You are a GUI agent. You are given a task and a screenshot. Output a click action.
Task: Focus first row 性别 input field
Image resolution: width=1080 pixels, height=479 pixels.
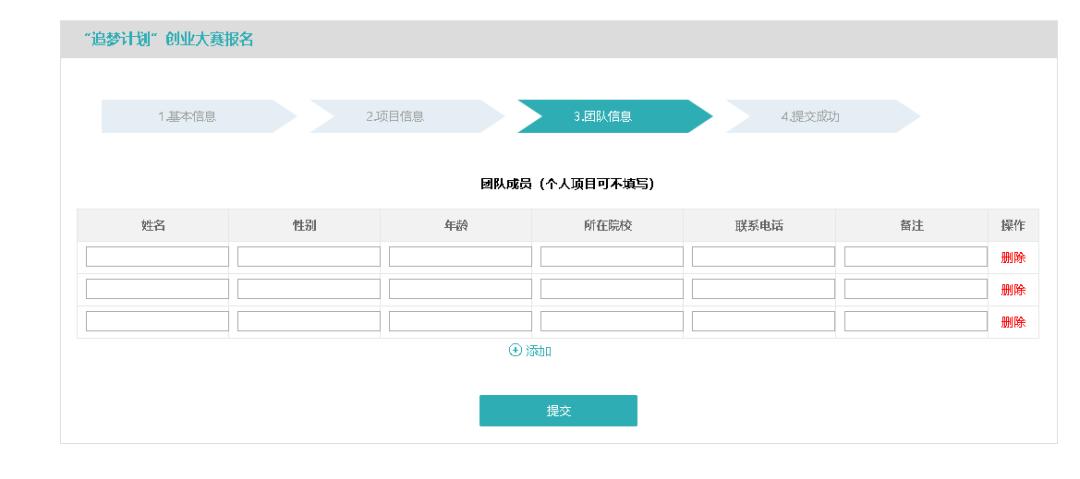tap(309, 257)
